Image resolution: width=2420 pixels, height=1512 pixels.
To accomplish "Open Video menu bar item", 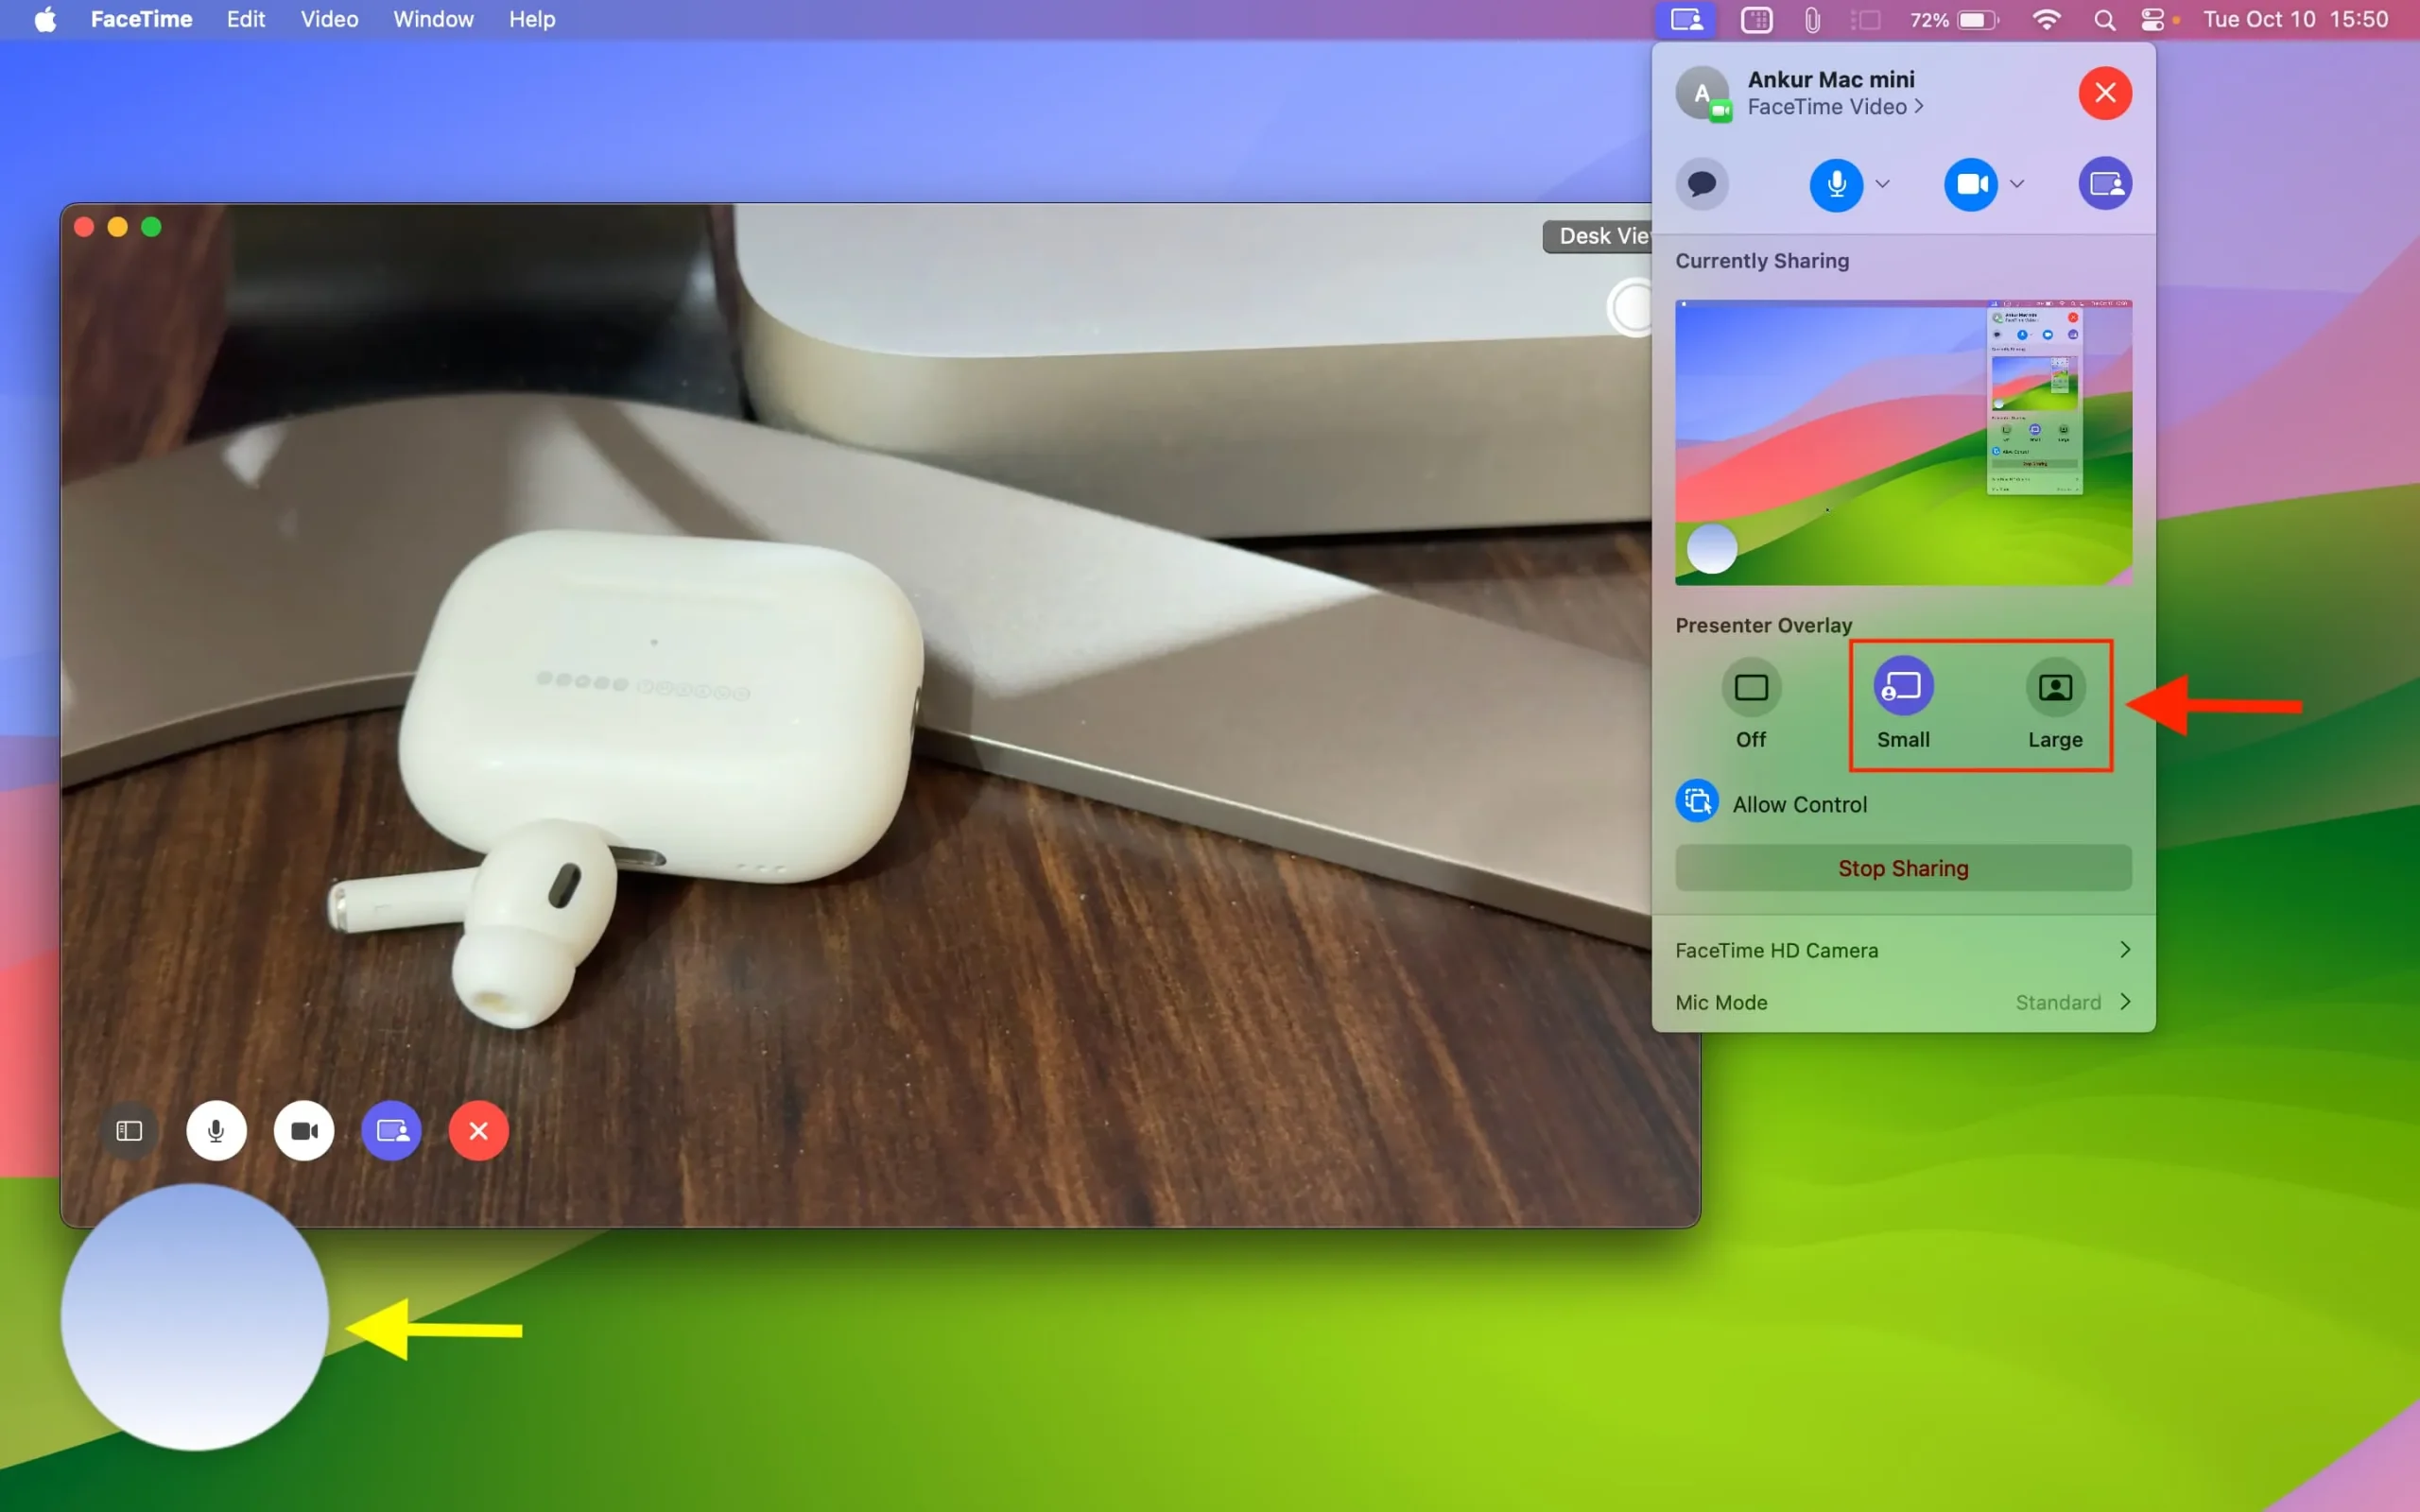I will (327, 19).
